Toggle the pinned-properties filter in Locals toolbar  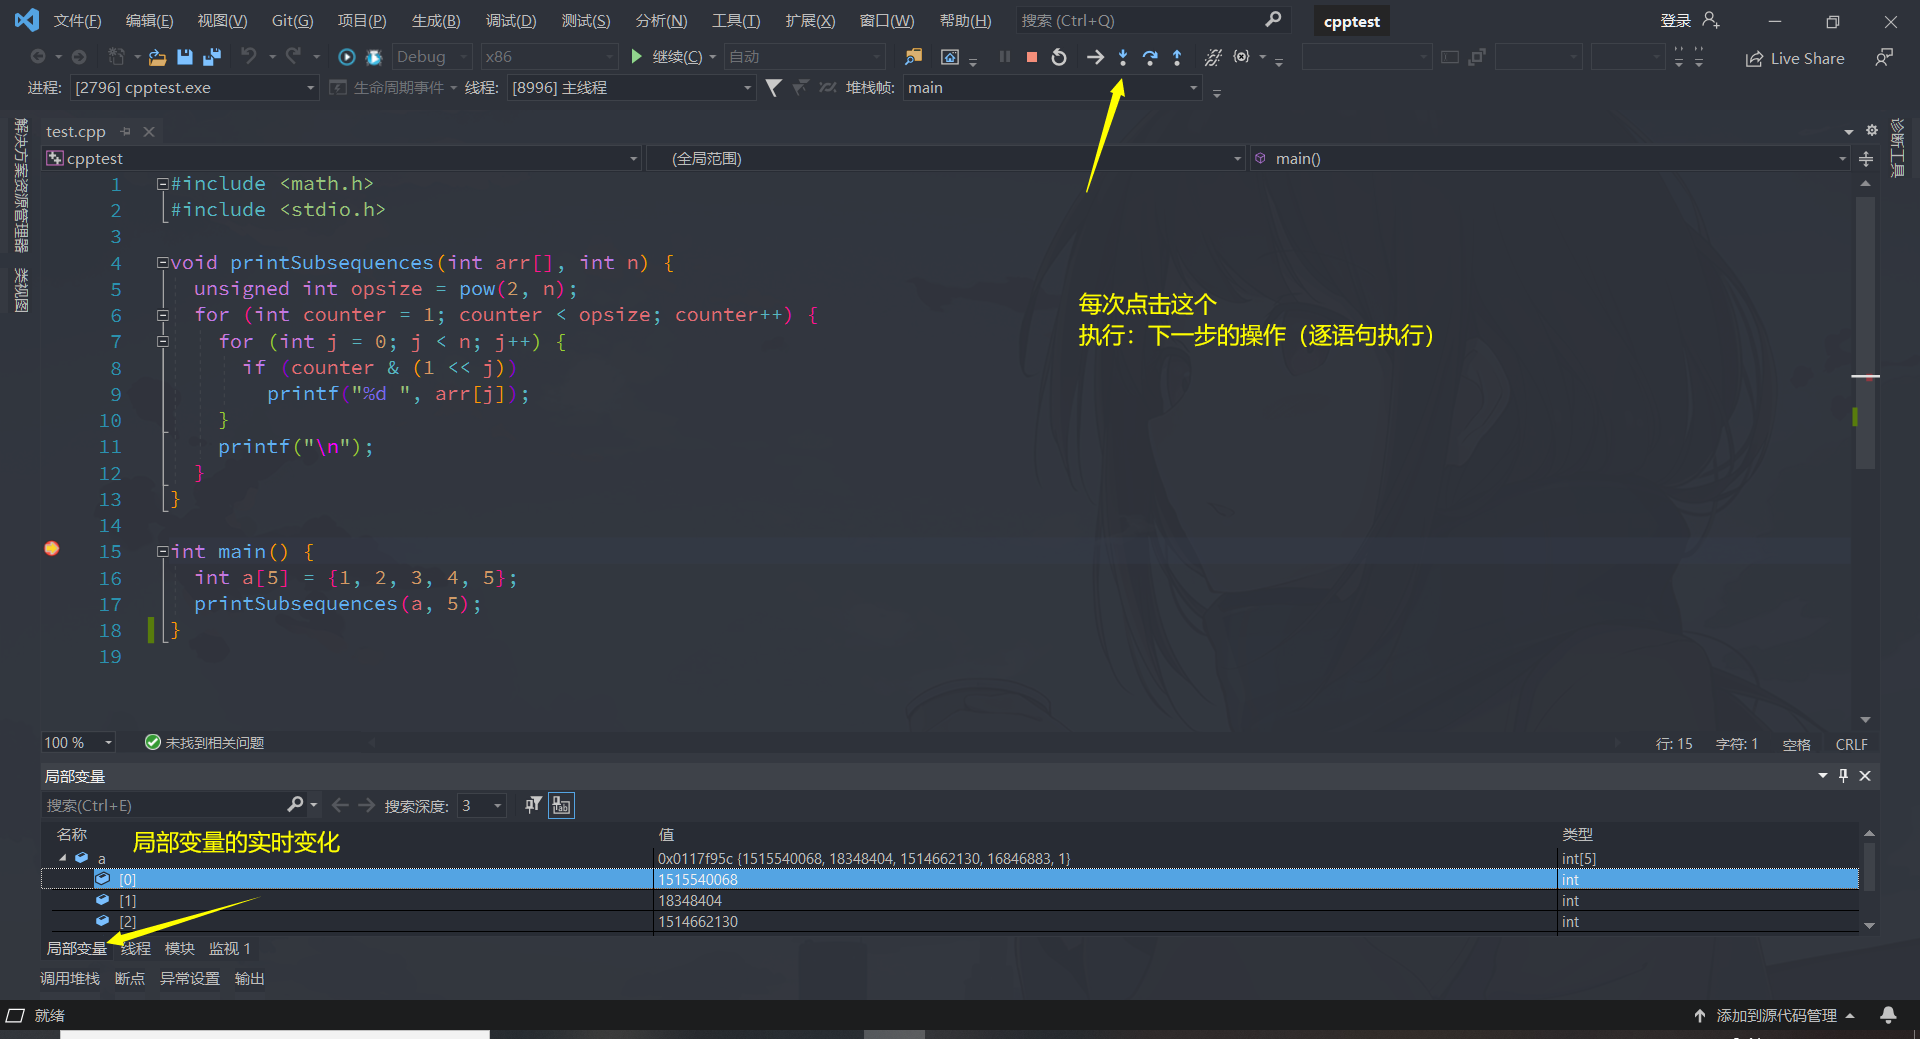click(x=534, y=805)
